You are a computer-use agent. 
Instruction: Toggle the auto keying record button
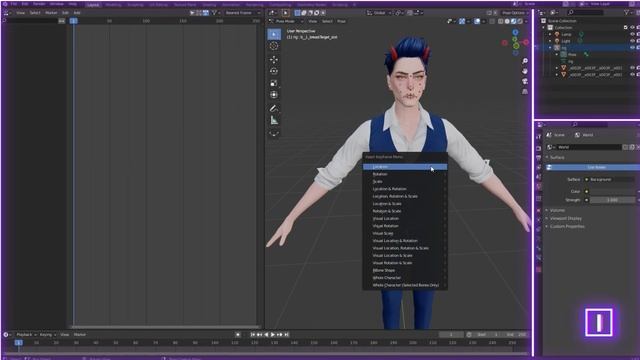238,334
